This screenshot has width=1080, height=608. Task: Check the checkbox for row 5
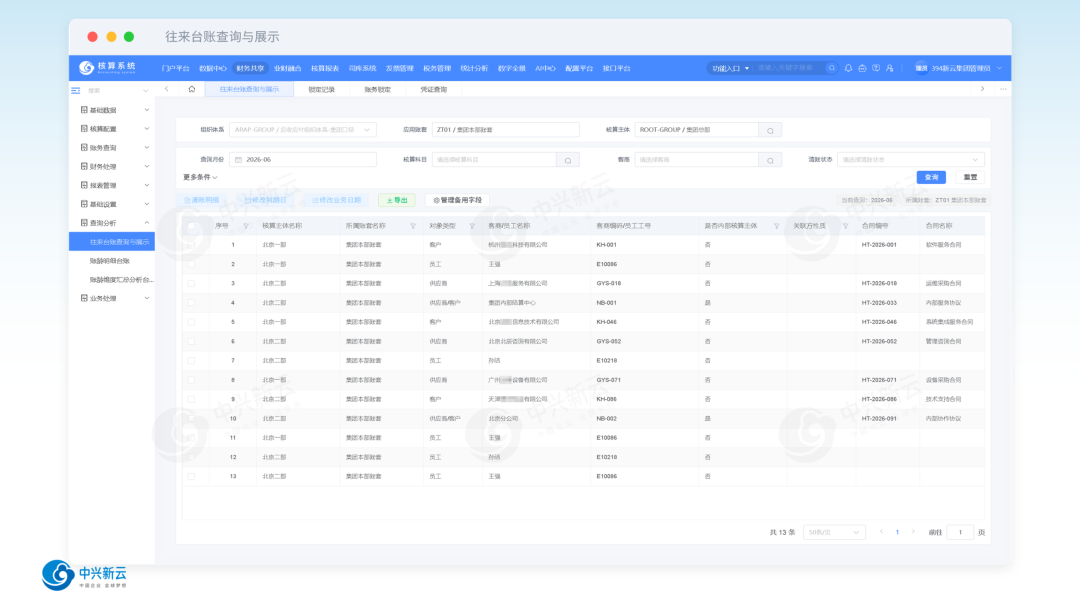tap(191, 322)
